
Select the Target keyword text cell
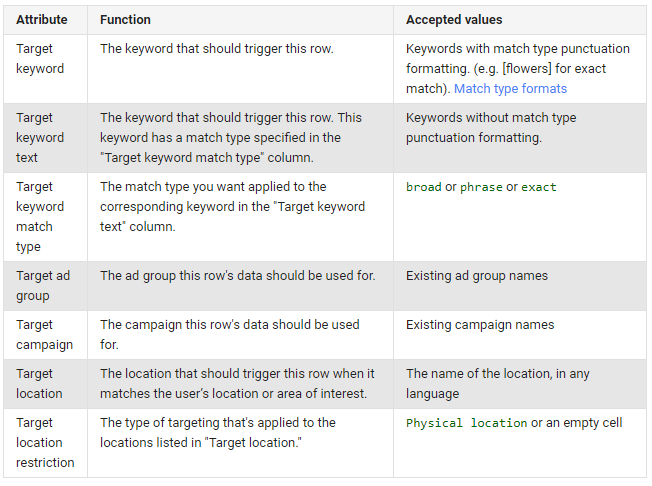[45, 138]
